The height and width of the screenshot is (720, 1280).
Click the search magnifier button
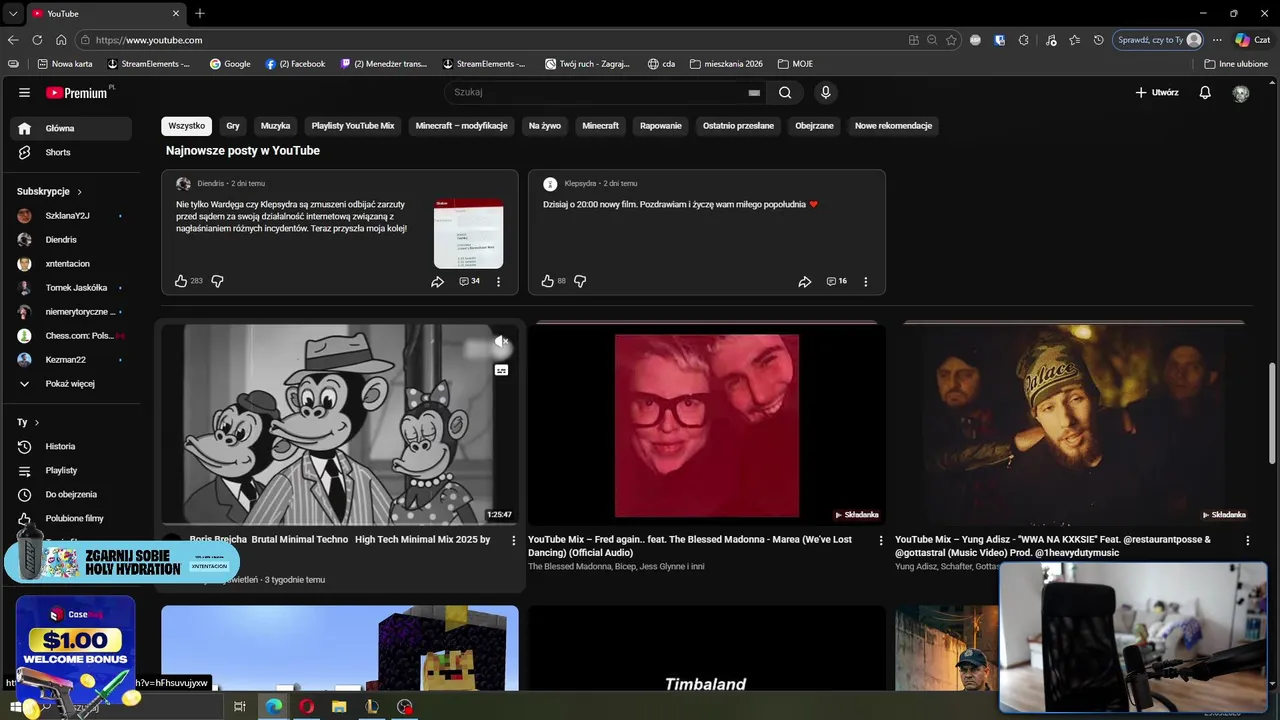pos(785,92)
